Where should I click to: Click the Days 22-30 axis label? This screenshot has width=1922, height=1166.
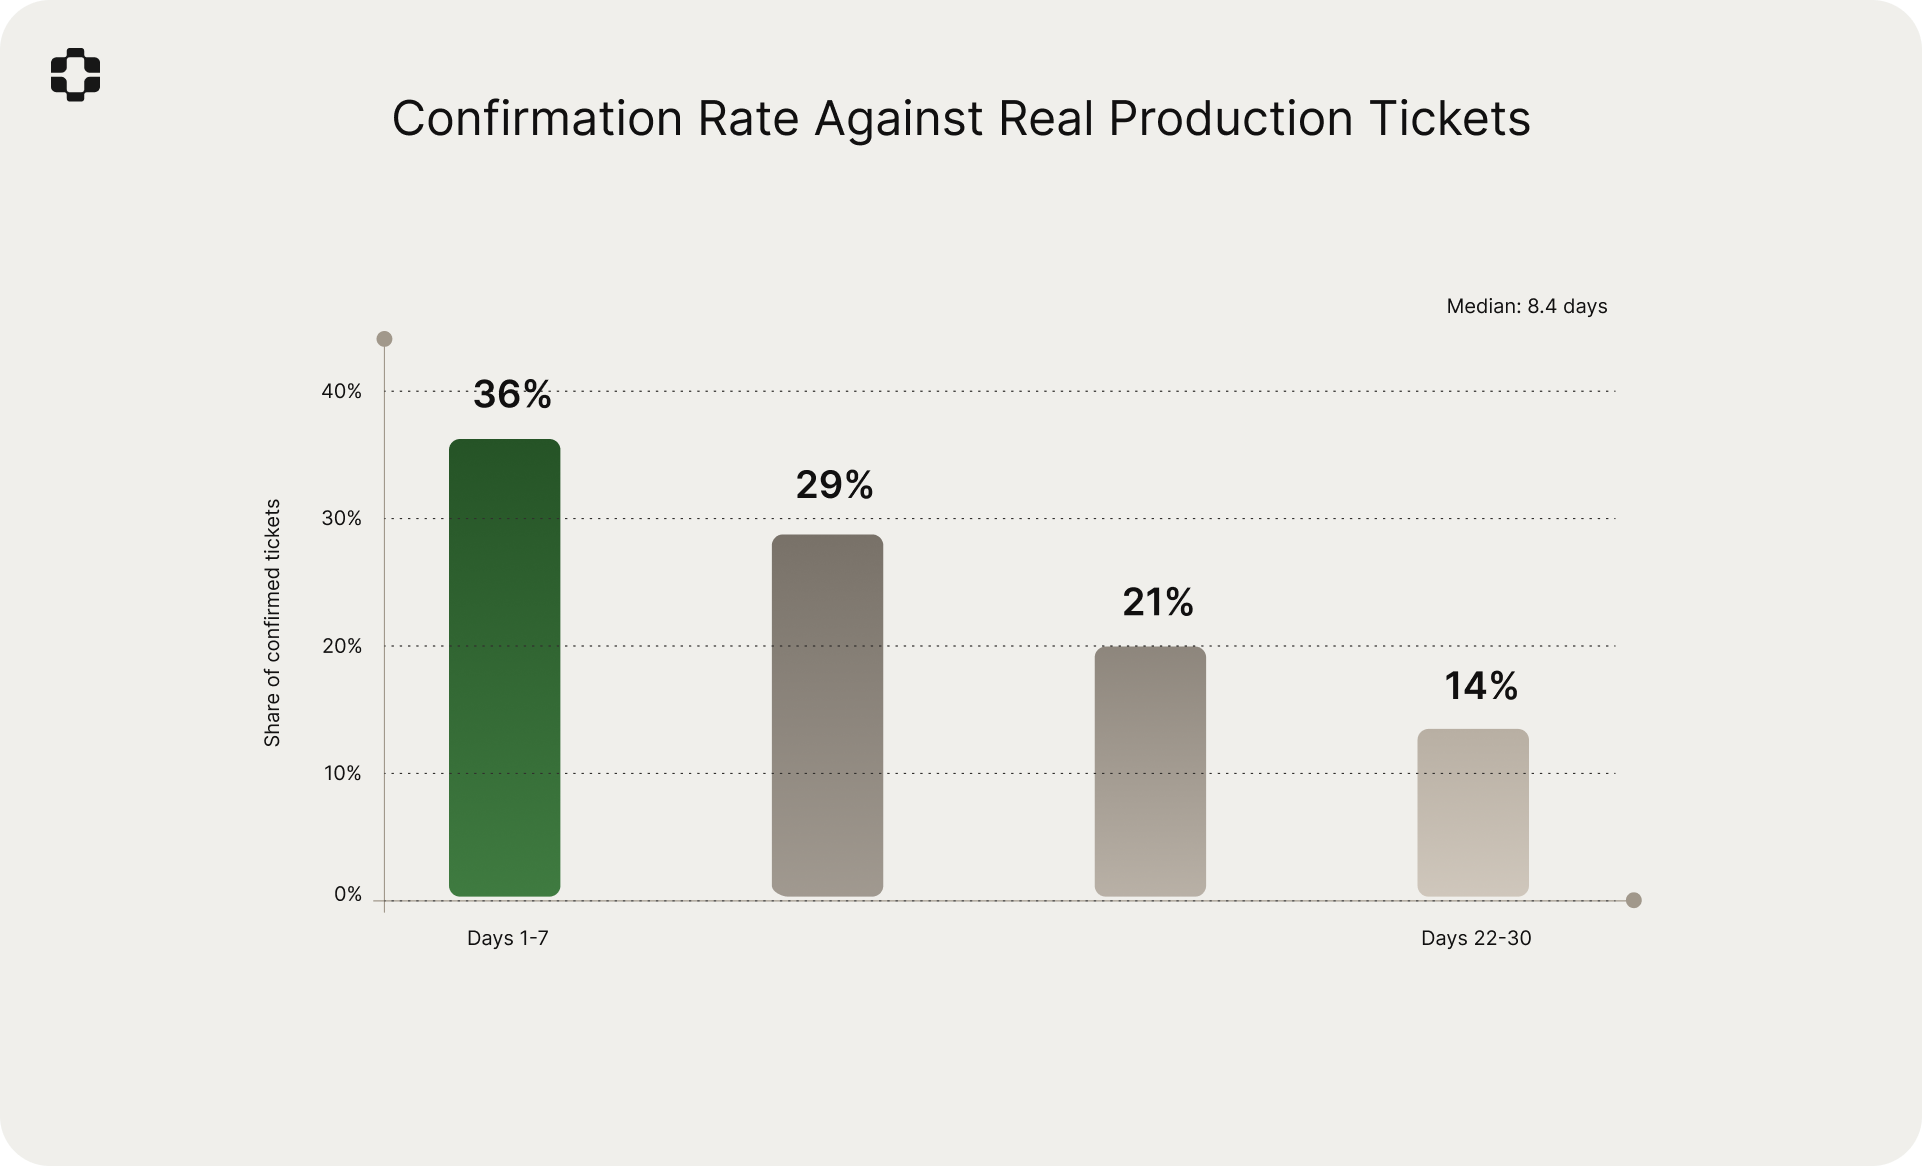1475,938
